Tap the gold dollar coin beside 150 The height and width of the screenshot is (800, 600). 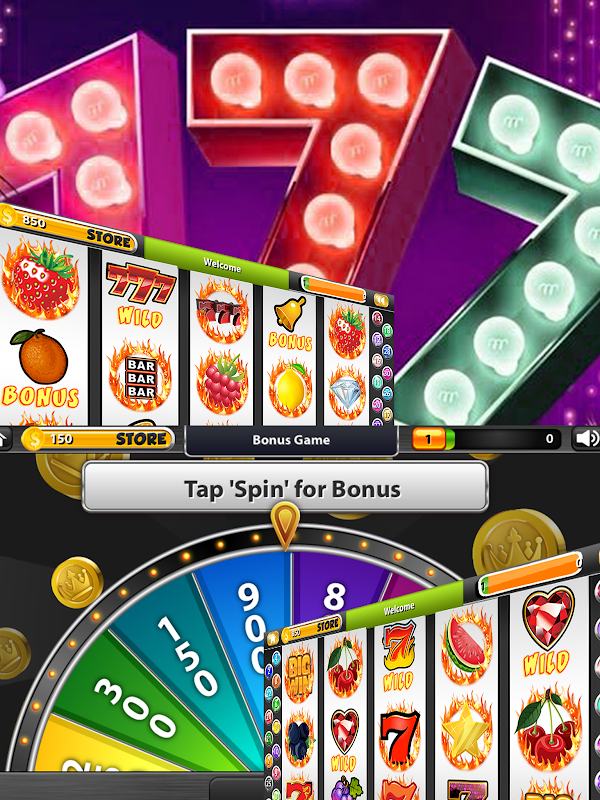[x=33, y=439]
